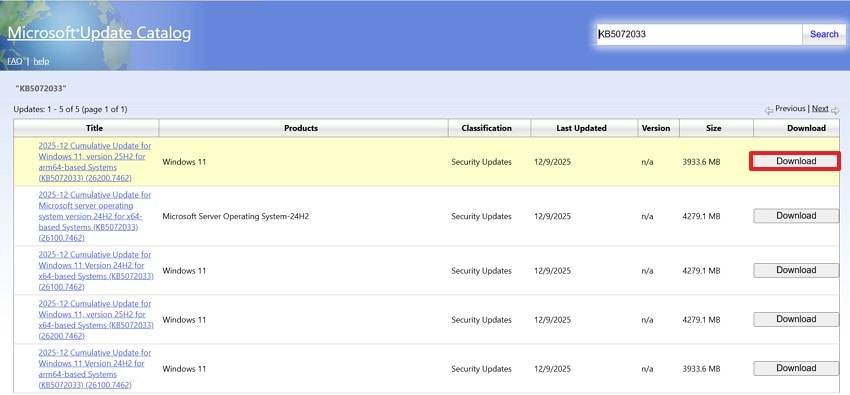Open the FAQ link
The height and width of the screenshot is (395, 850).
pyautogui.click(x=15, y=61)
